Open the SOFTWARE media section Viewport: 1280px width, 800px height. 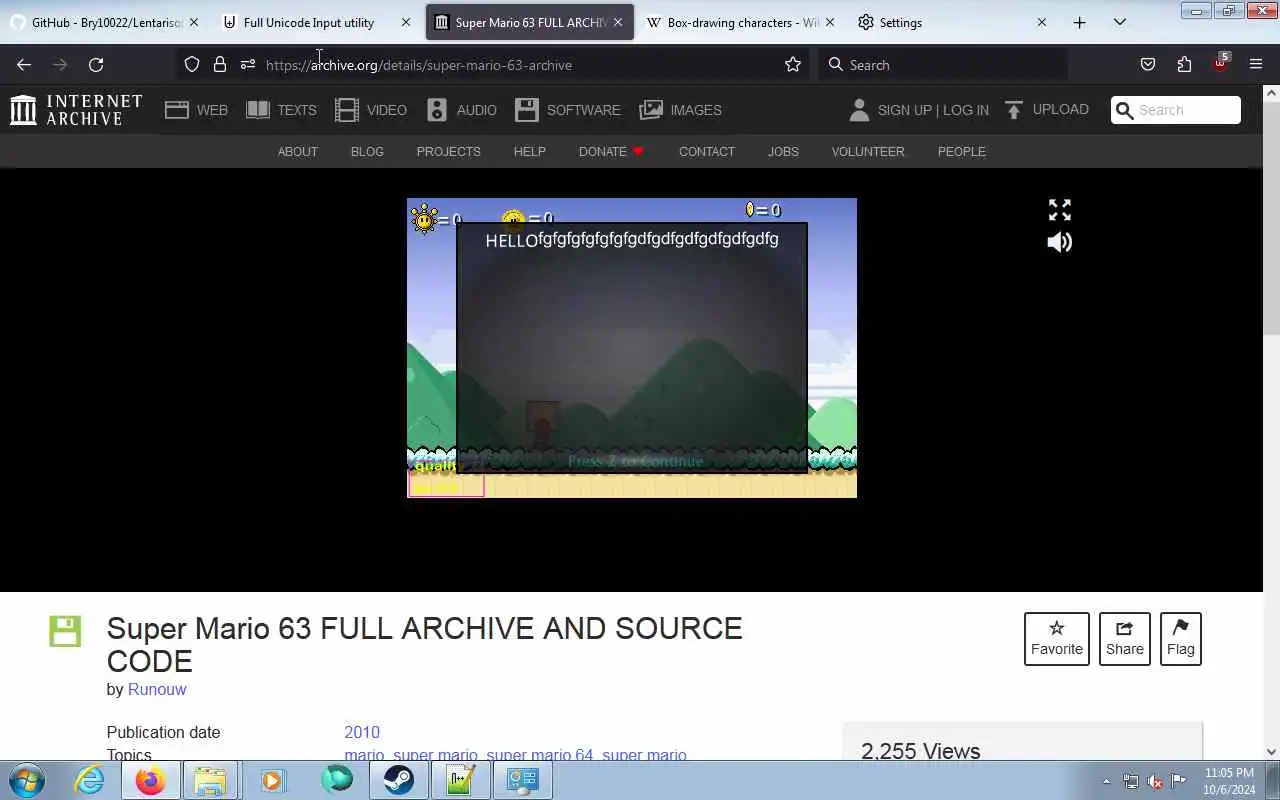click(568, 110)
